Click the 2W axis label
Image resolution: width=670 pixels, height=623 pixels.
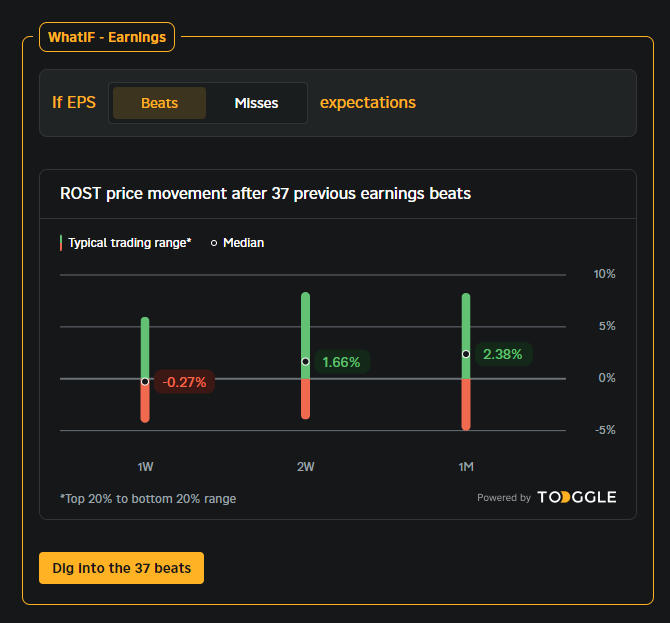[x=306, y=467]
